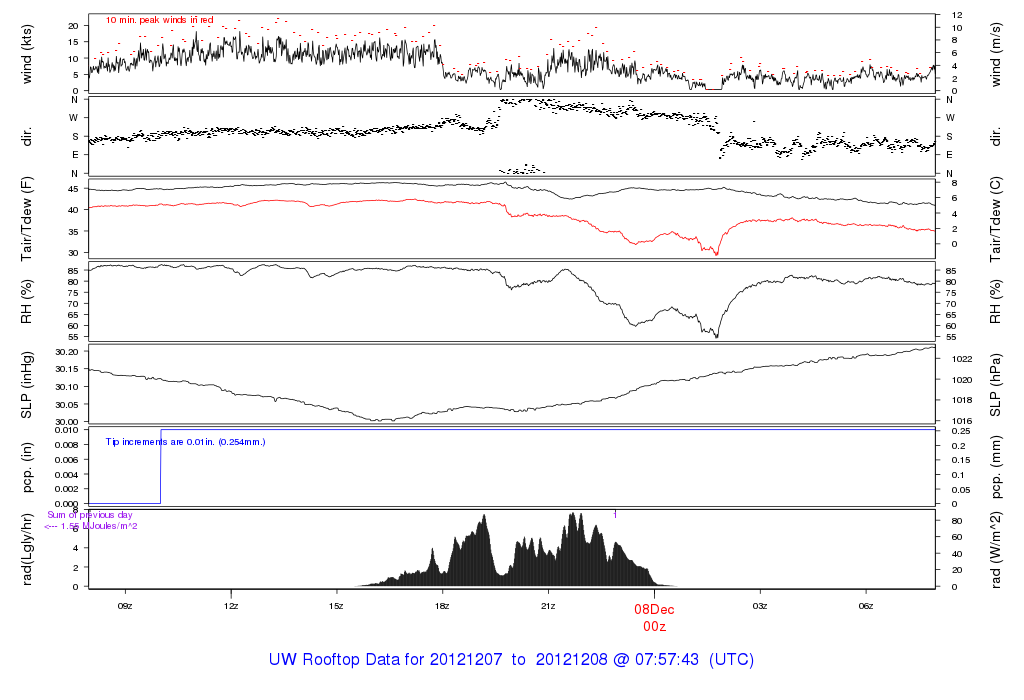Click the 15z time axis label
Screen dimensions: 1024x700
[x=336, y=606]
